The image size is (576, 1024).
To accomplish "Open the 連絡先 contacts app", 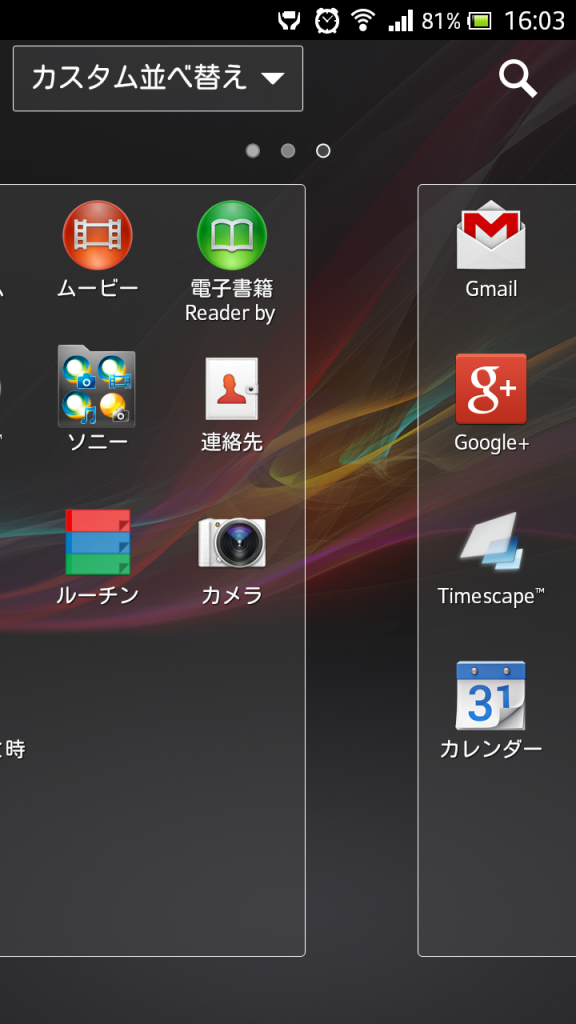I will 231,389.
